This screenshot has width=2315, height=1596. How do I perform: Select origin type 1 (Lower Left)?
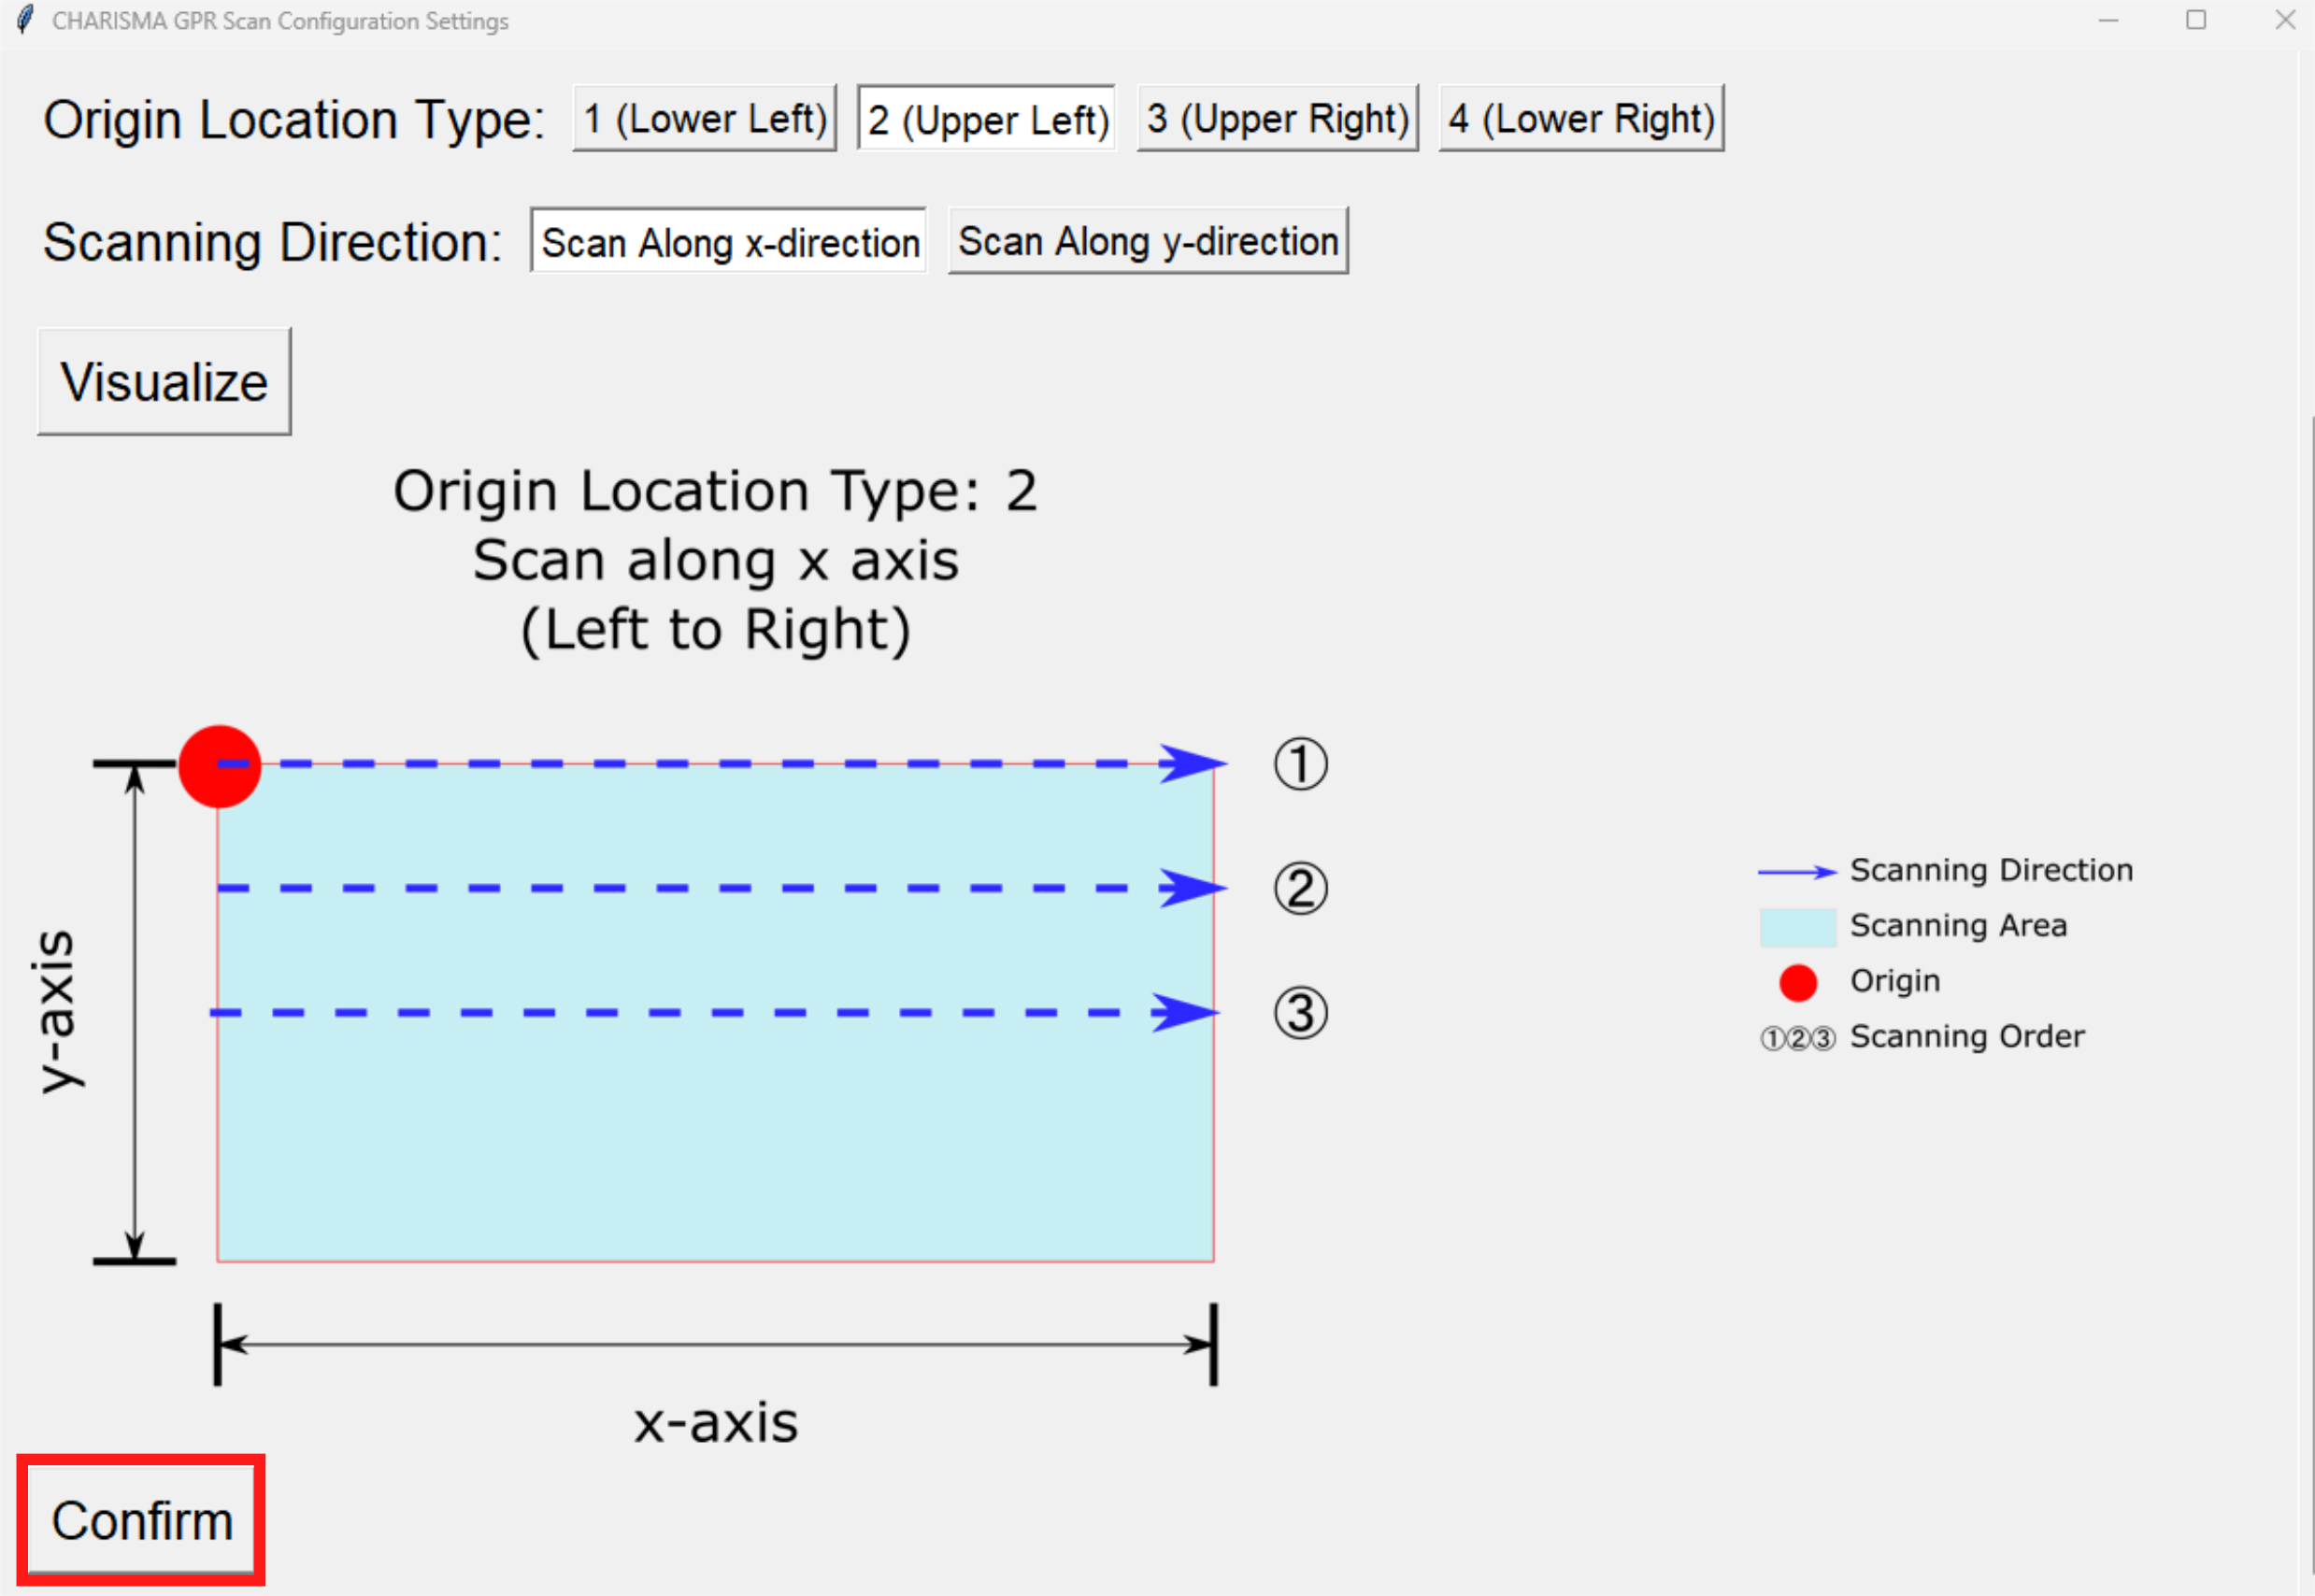(x=704, y=119)
